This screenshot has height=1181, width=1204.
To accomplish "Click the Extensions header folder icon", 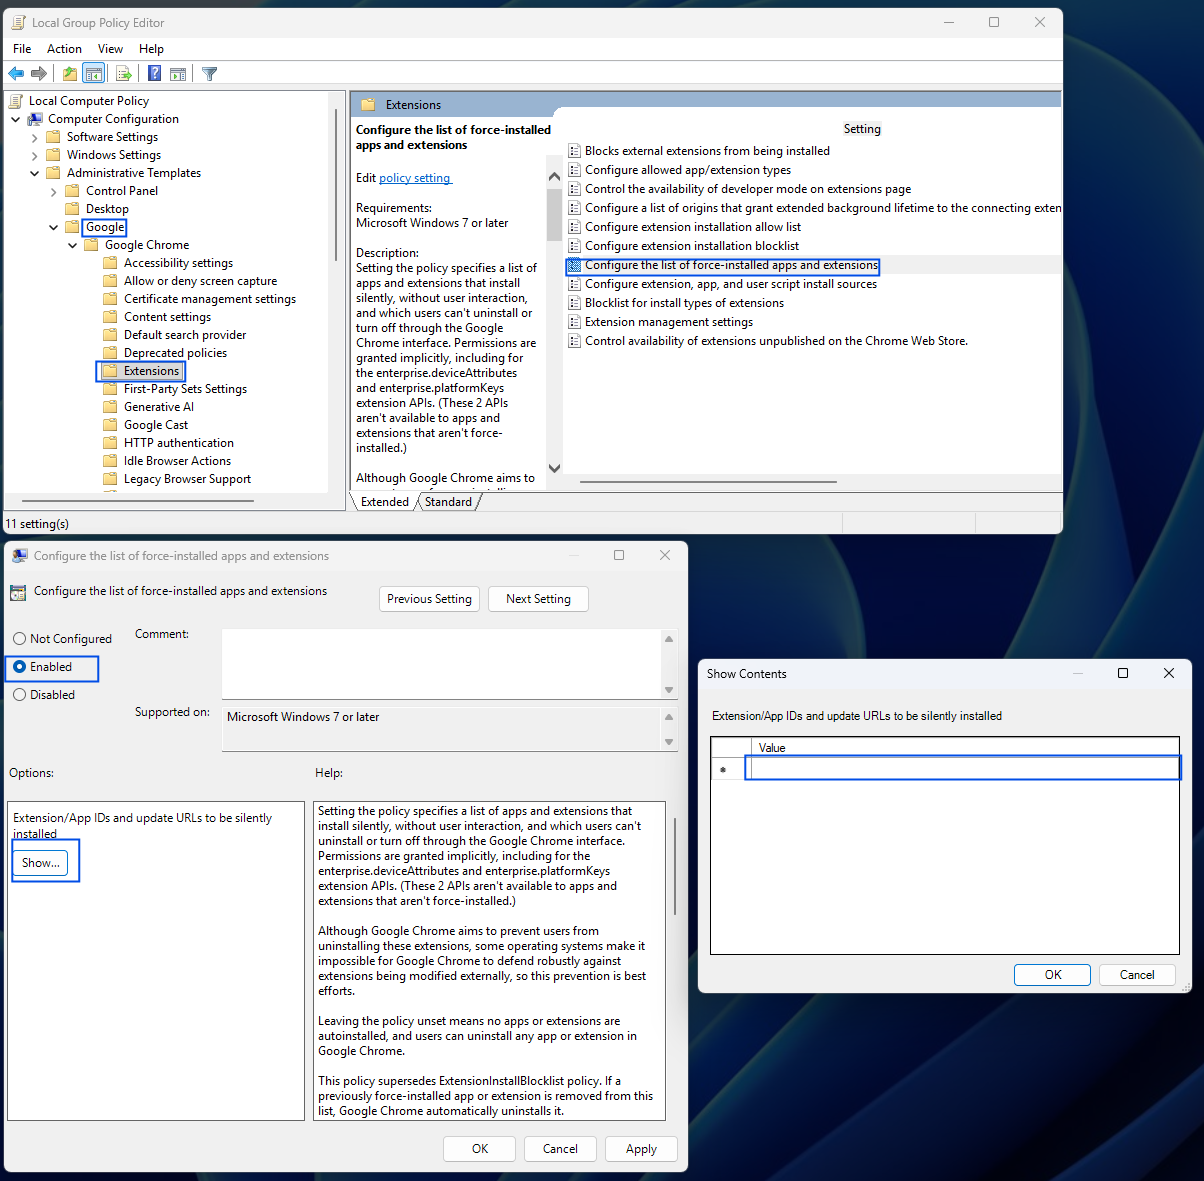I will click(368, 104).
